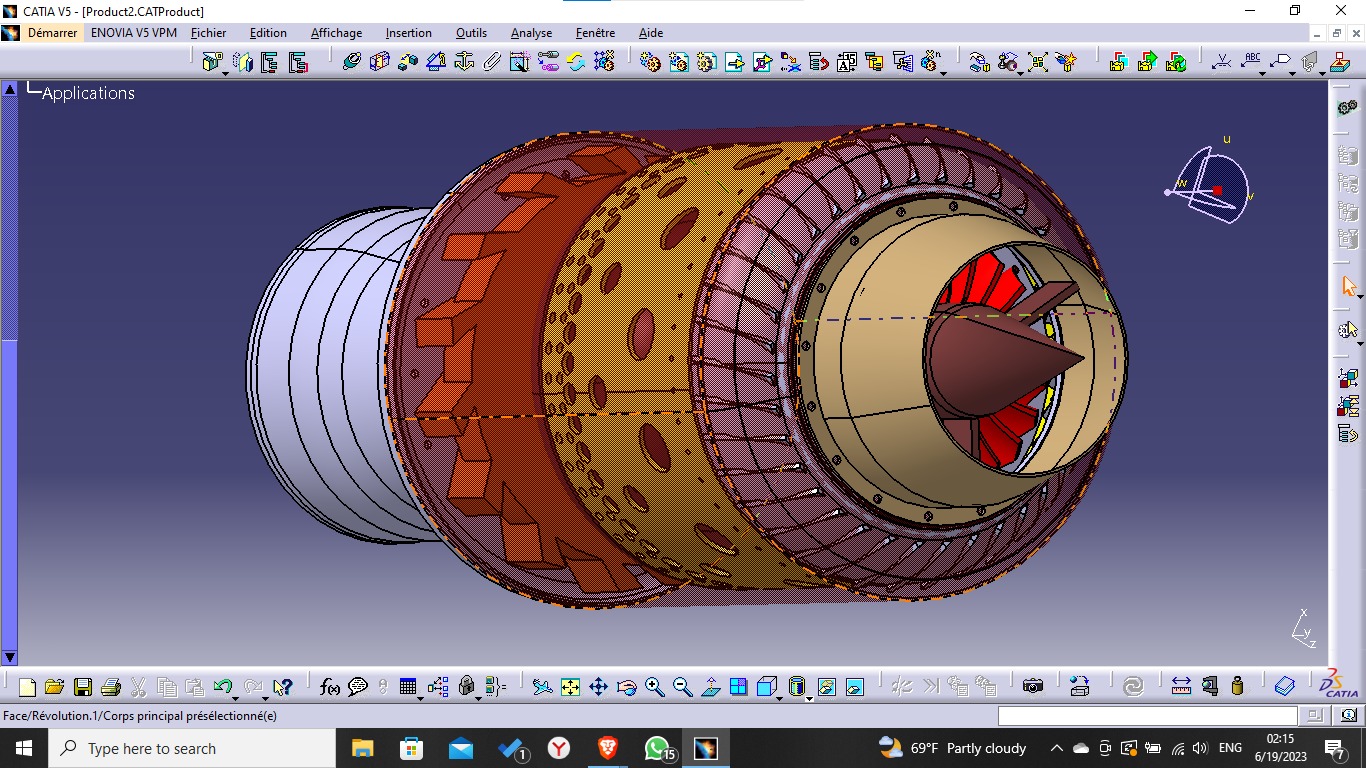
Task: Open the Fenêtre menu
Action: 596,33
